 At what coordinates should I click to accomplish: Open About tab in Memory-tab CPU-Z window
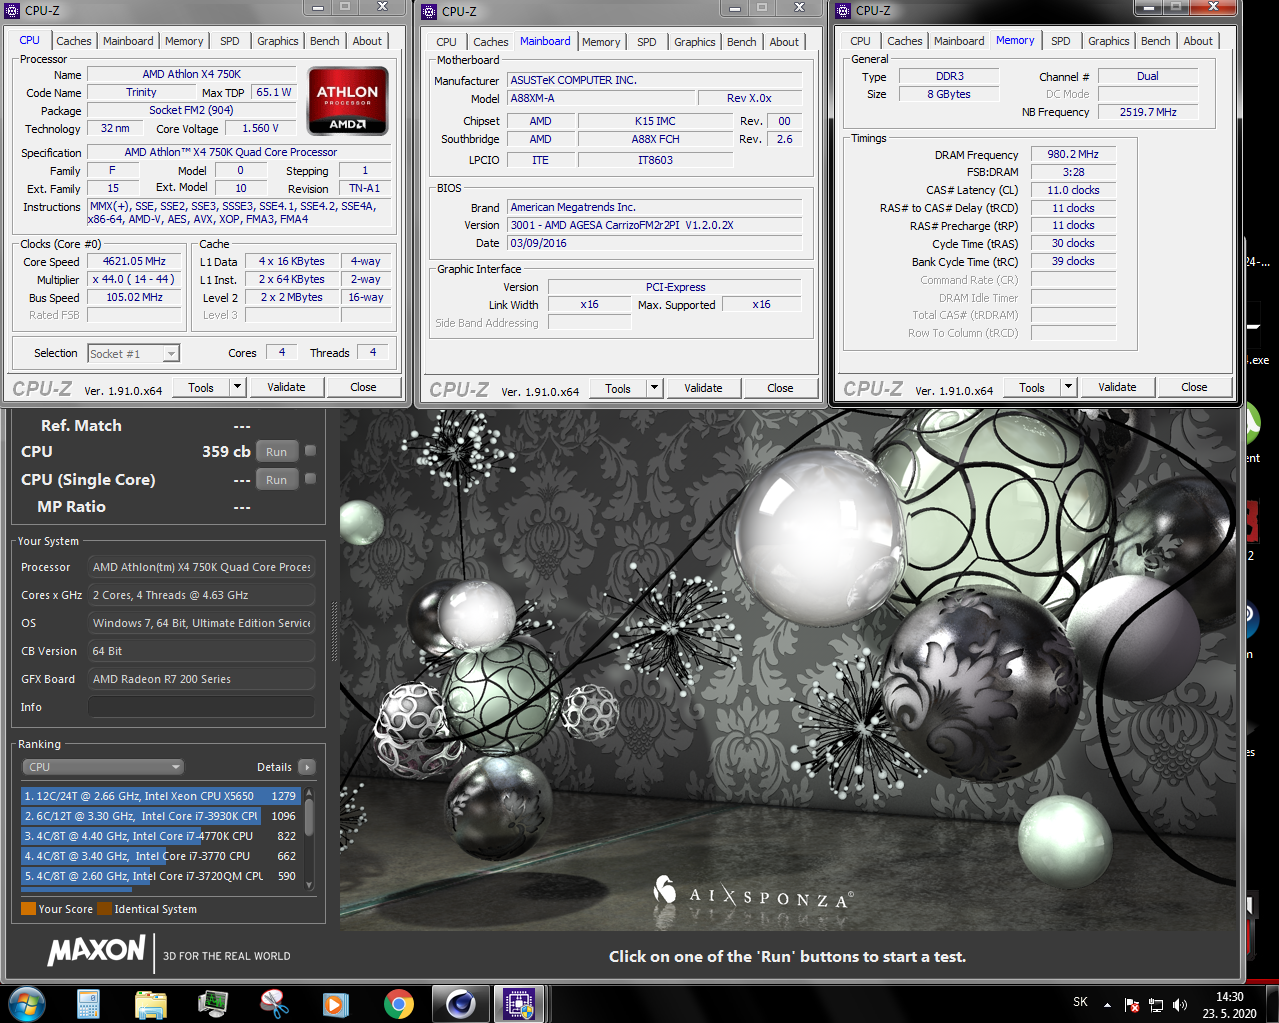1198,41
